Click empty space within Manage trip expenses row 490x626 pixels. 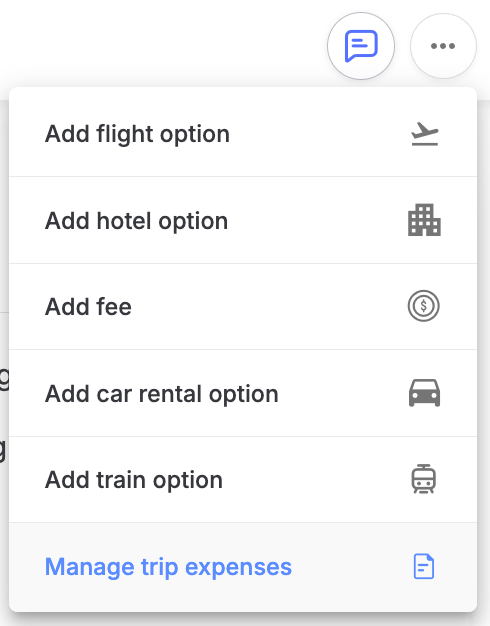351,567
